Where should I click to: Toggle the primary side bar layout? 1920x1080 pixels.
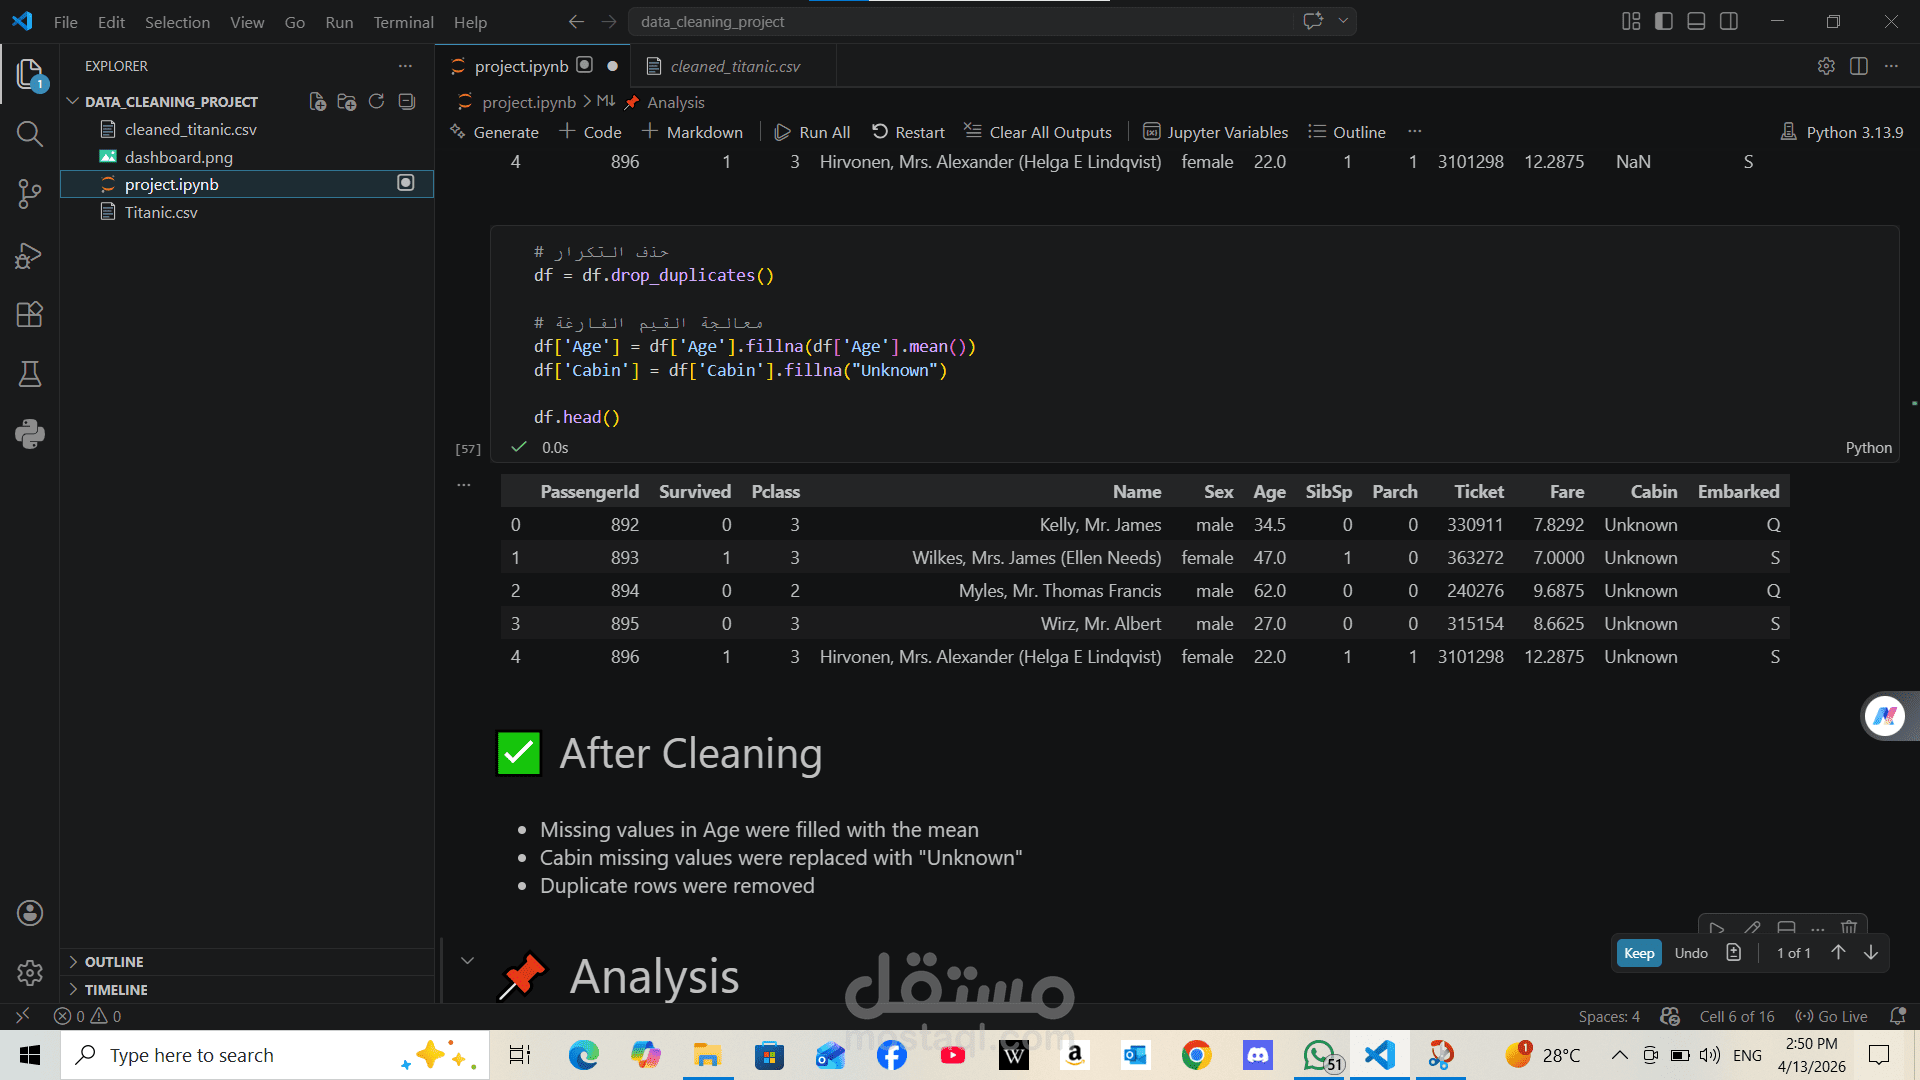(1664, 21)
